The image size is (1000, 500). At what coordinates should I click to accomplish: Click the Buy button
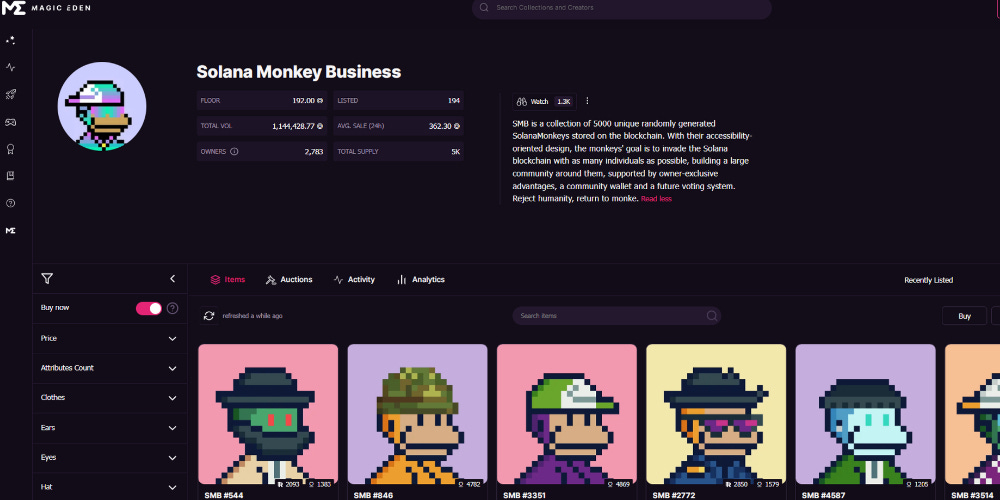(964, 316)
